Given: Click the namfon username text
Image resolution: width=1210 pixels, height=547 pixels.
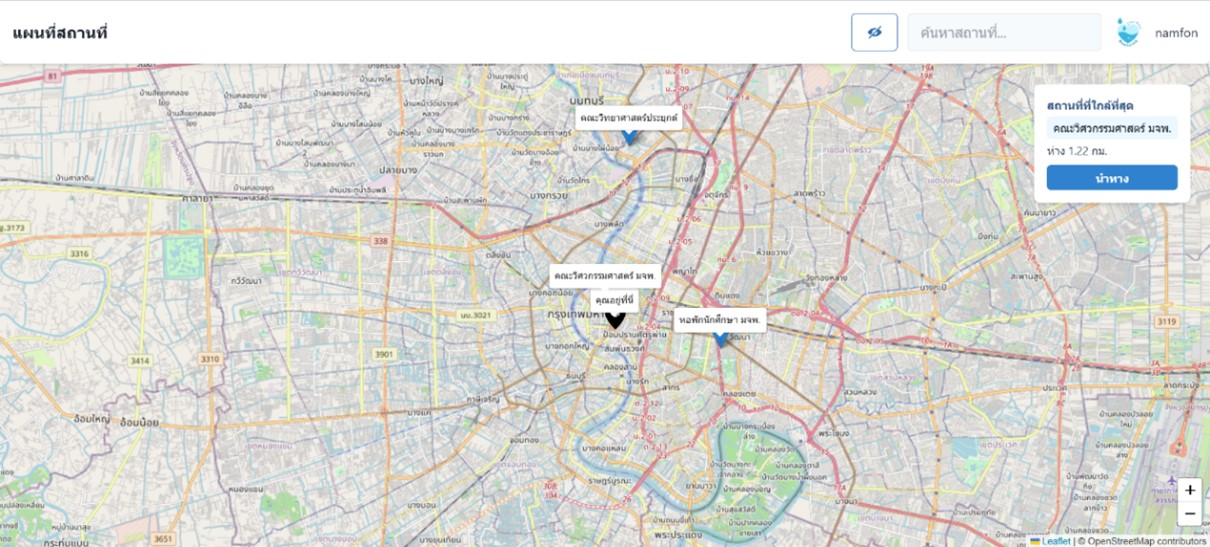Looking at the screenshot, I should (1176, 33).
